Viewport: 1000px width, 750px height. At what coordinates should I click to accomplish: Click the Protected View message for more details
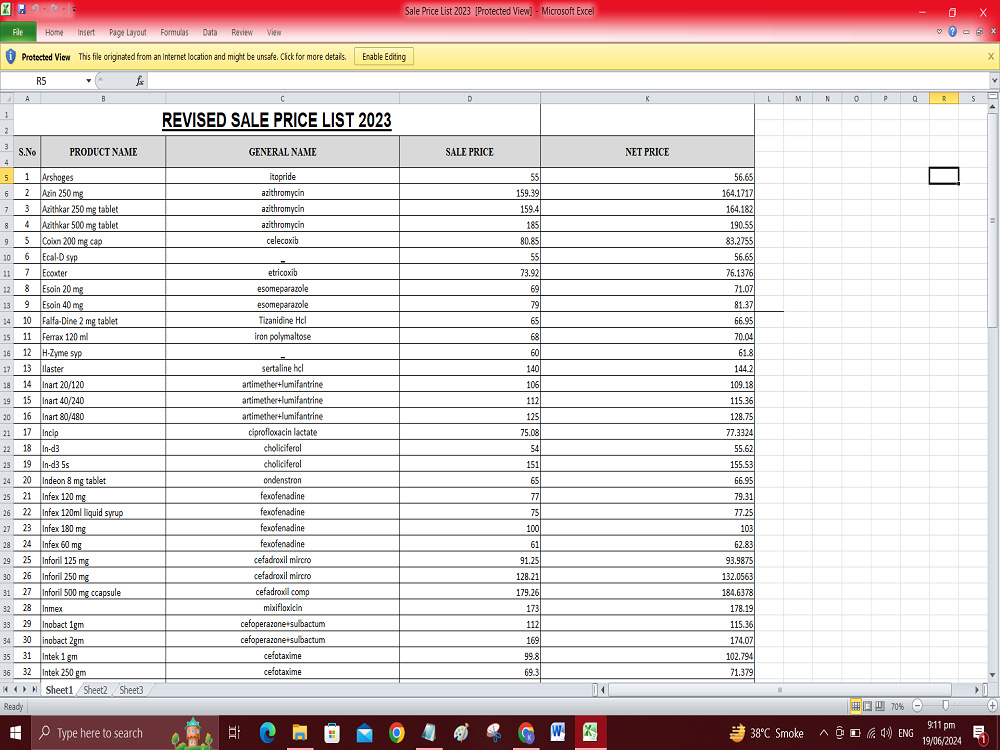click(x=212, y=57)
